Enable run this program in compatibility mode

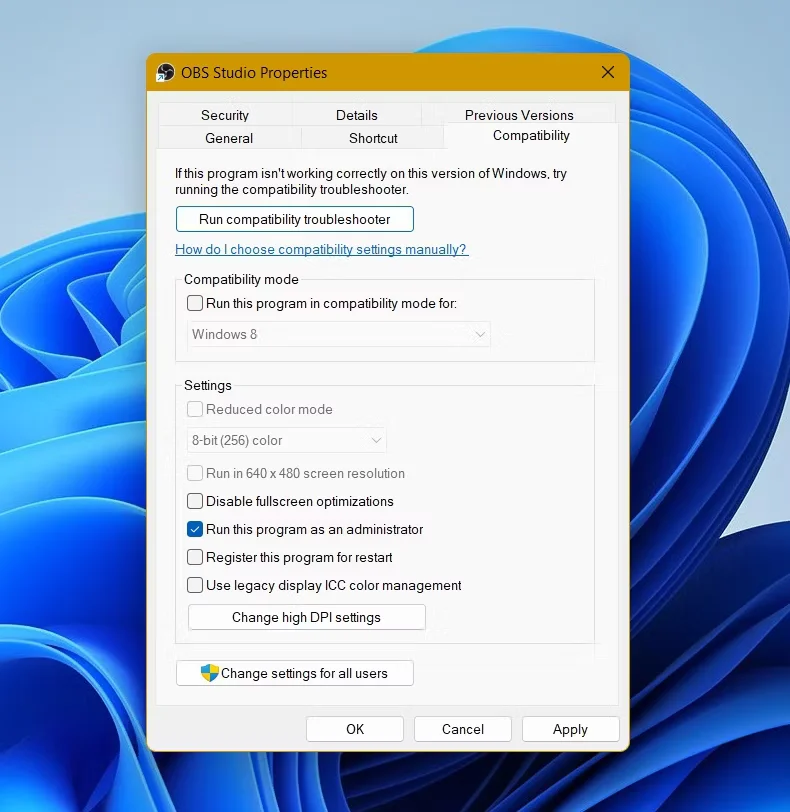pyautogui.click(x=195, y=303)
